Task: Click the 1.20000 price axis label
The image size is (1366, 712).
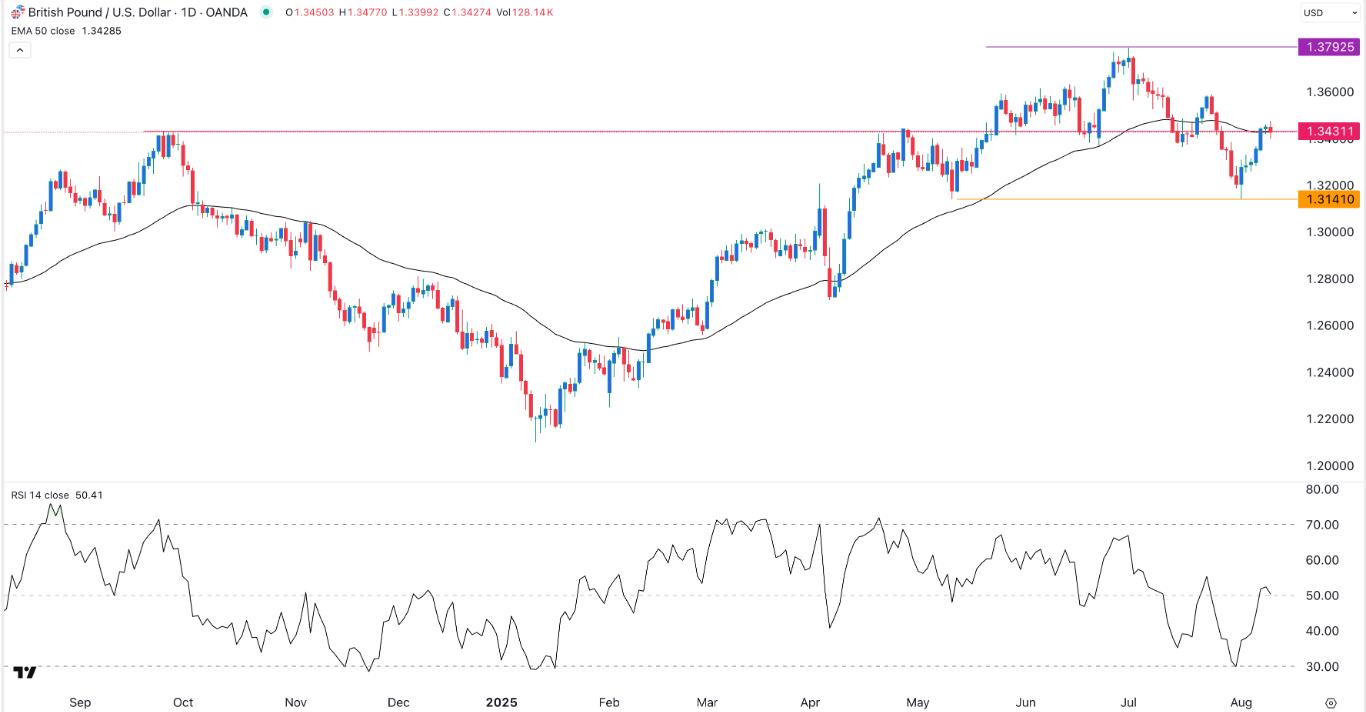Action: pos(1327,466)
